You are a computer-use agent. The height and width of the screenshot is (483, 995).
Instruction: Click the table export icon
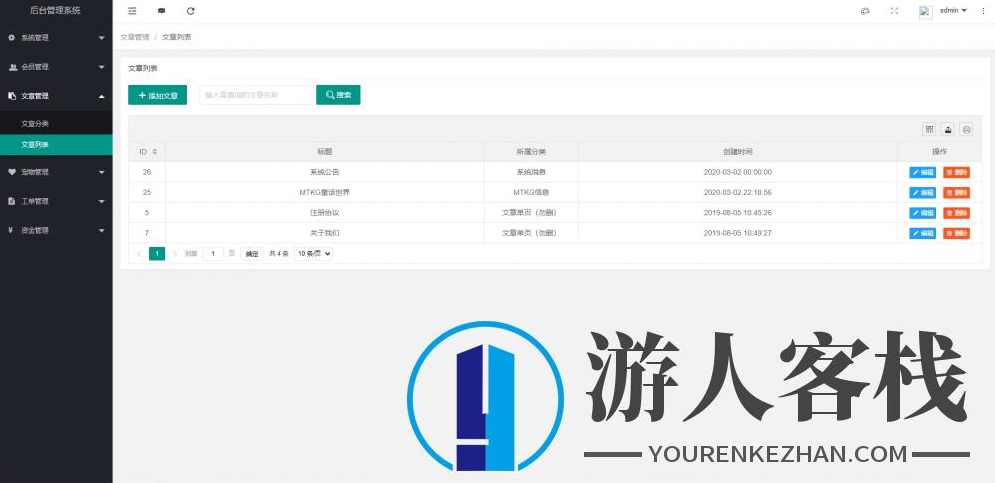(x=947, y=129)
